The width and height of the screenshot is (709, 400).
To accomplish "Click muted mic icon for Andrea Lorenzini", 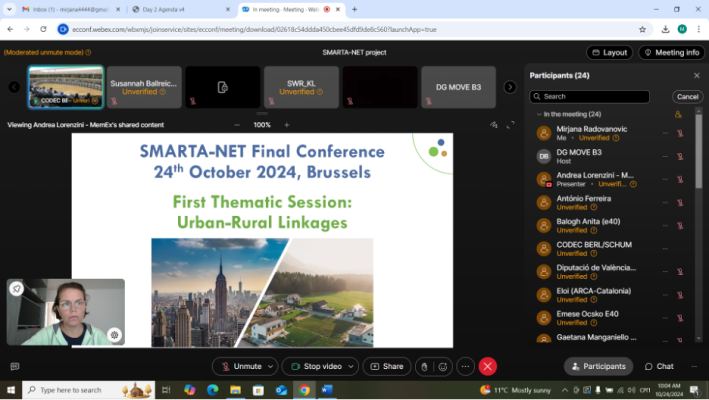I will [680, 179].
